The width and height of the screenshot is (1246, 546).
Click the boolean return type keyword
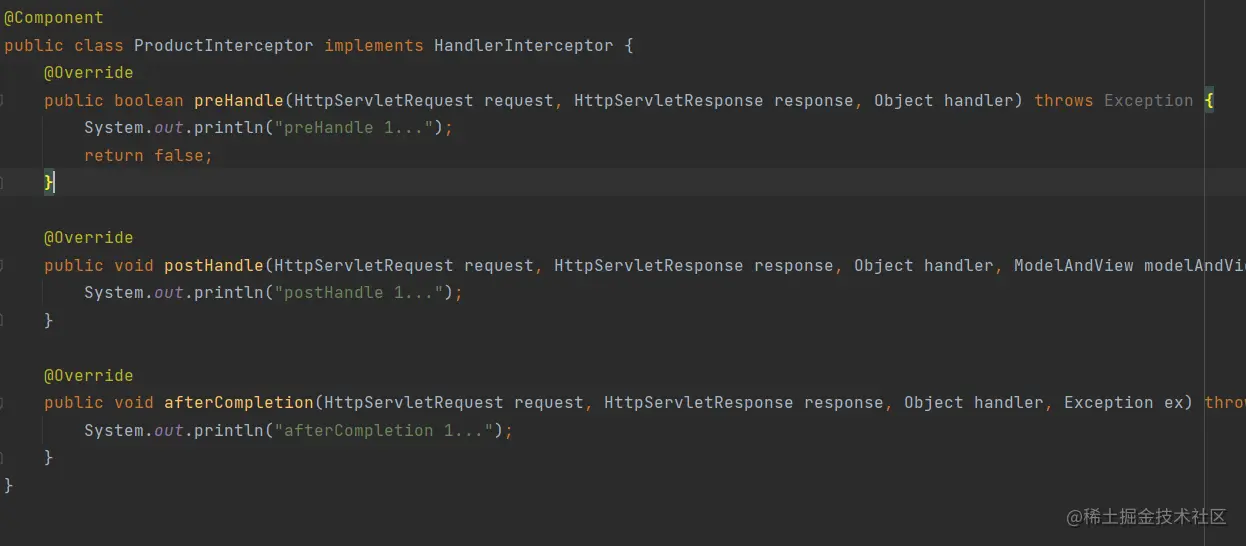(x=149, y=100)
